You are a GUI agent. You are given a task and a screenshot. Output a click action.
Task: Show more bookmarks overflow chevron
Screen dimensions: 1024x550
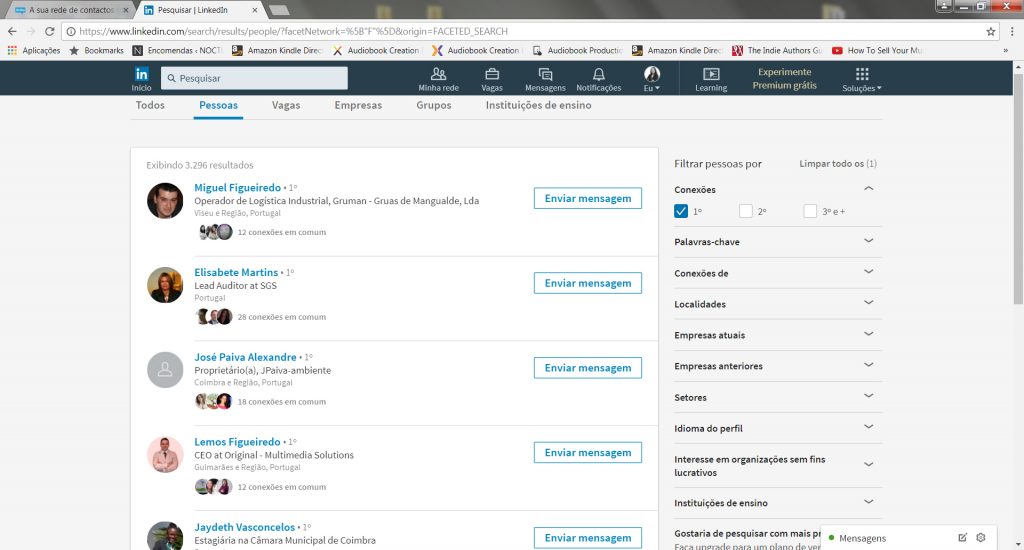(1006, 50)
